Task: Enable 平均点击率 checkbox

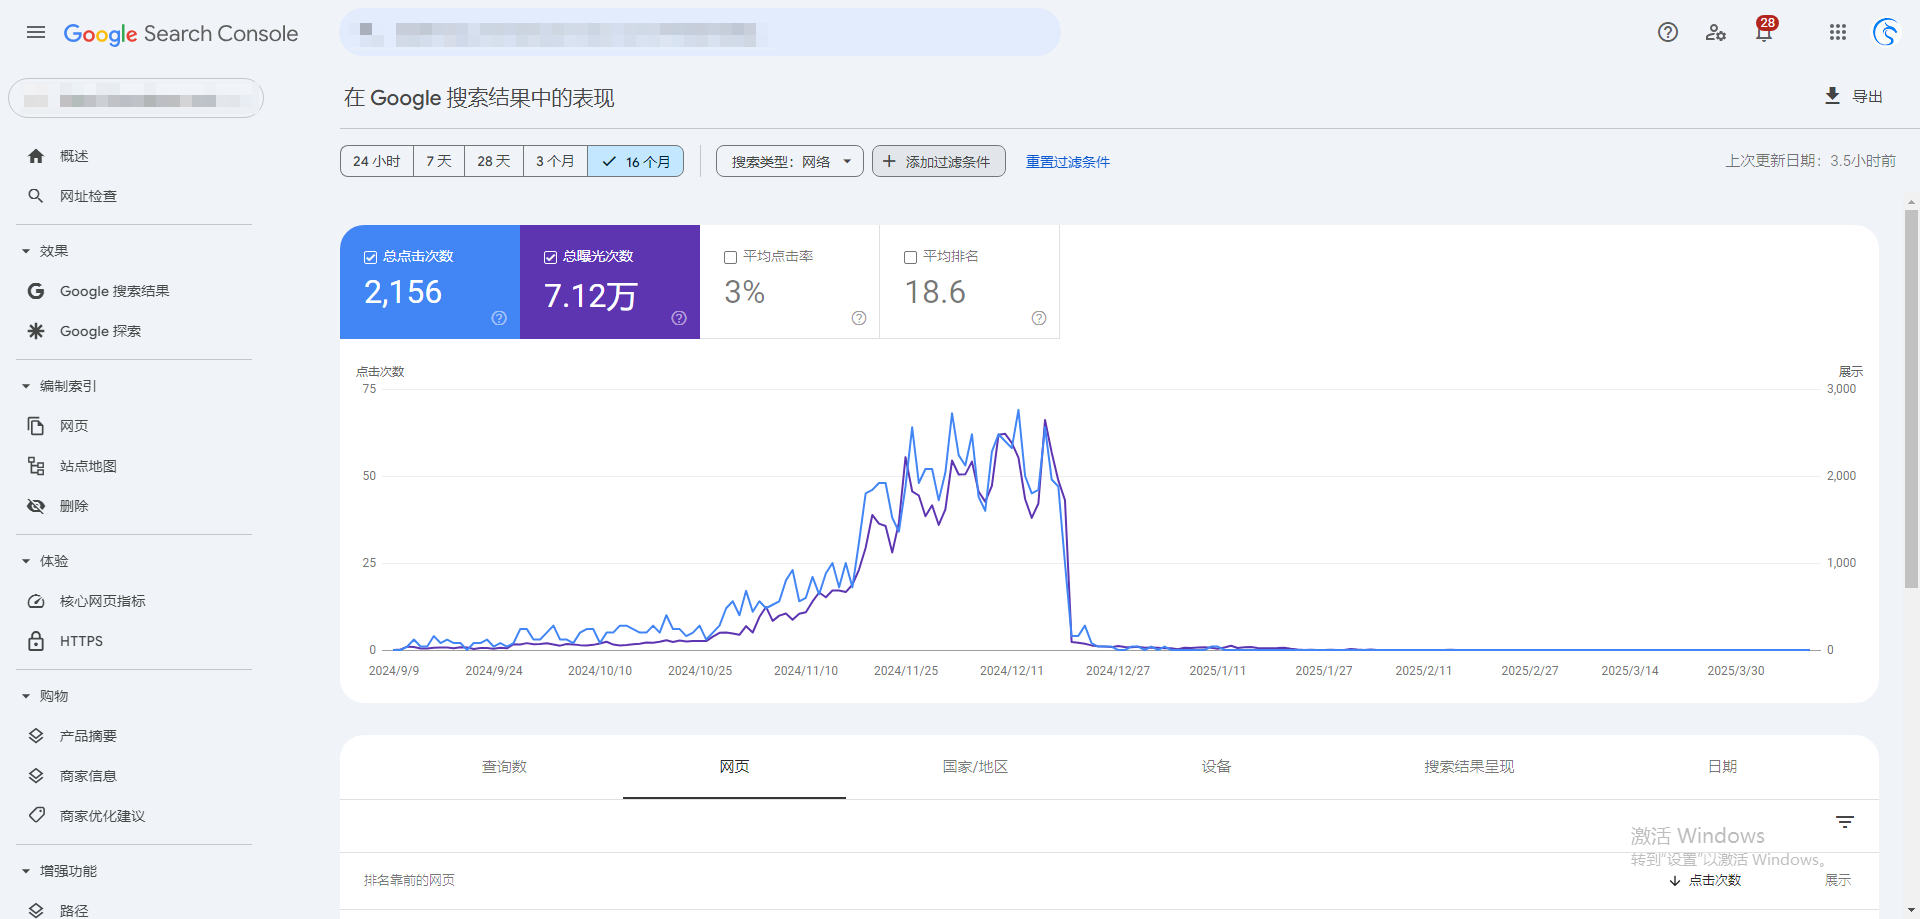Action: (730, 257)
